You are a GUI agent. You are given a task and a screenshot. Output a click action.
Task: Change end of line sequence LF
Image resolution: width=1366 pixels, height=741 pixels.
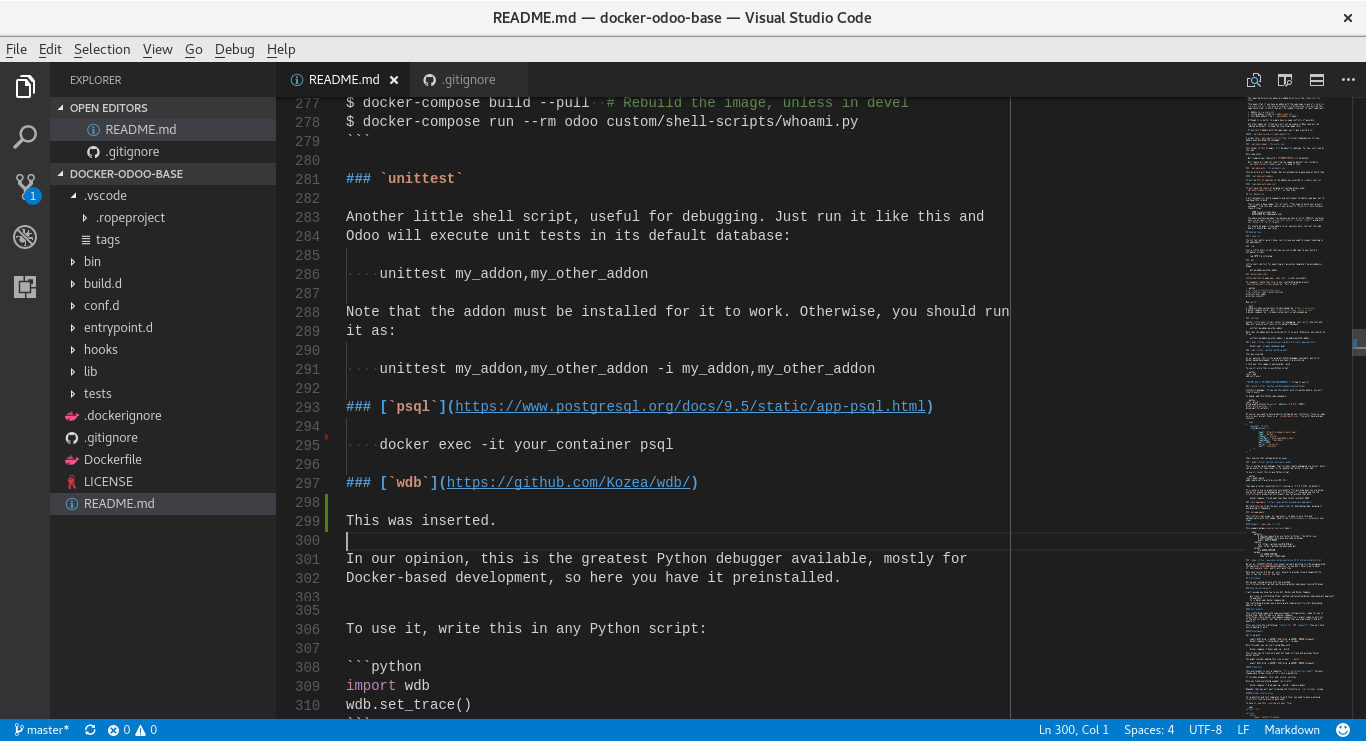pyautogui.click(x=1243, y=730)
